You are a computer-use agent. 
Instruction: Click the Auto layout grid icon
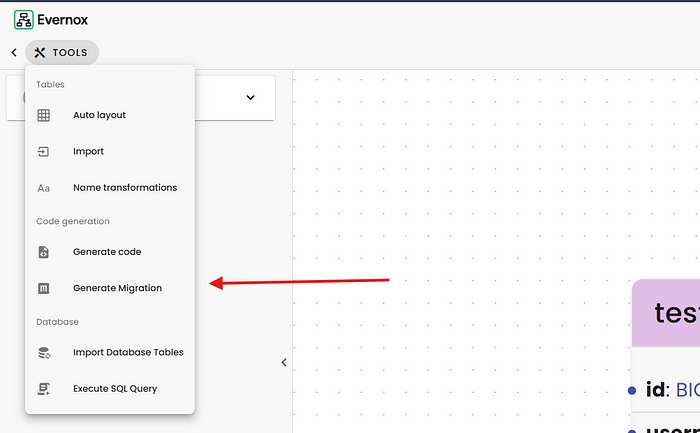point(43,115)
